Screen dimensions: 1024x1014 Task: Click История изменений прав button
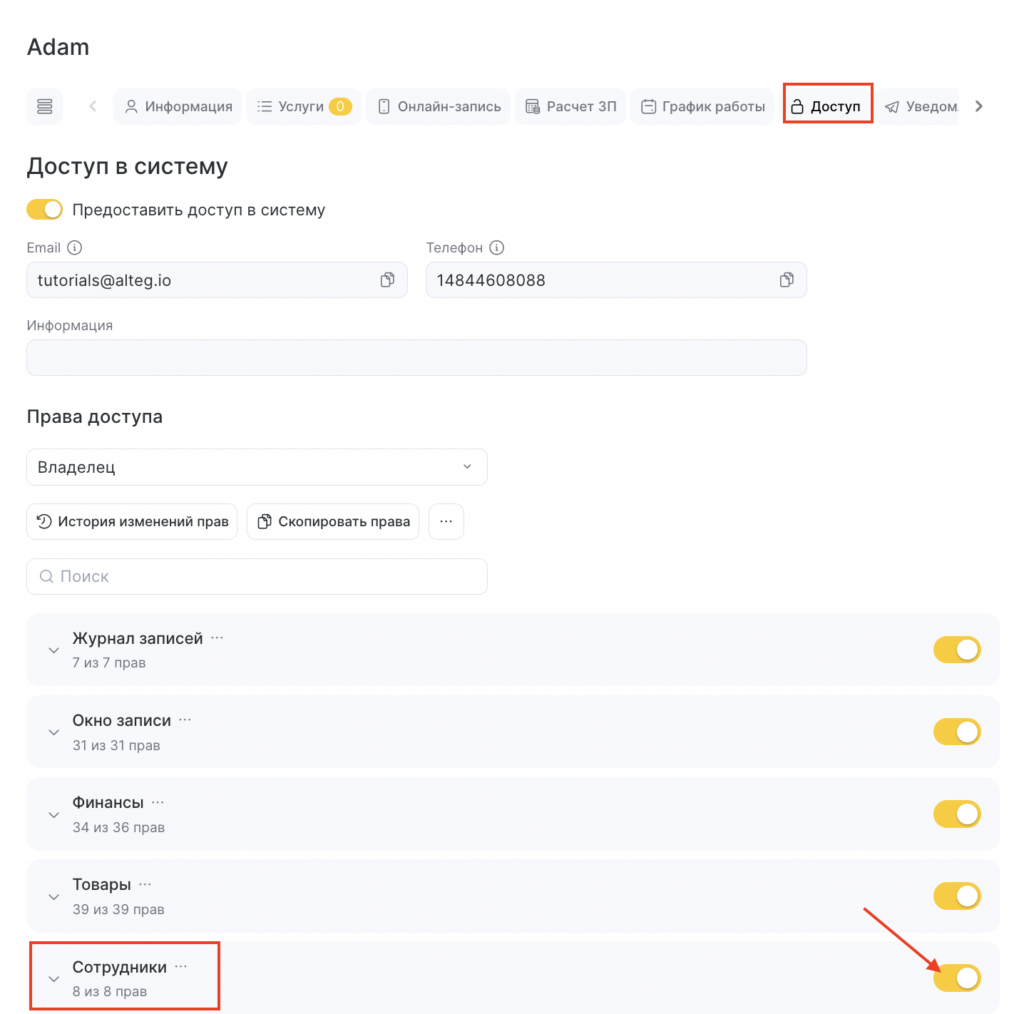pos(132,521)
